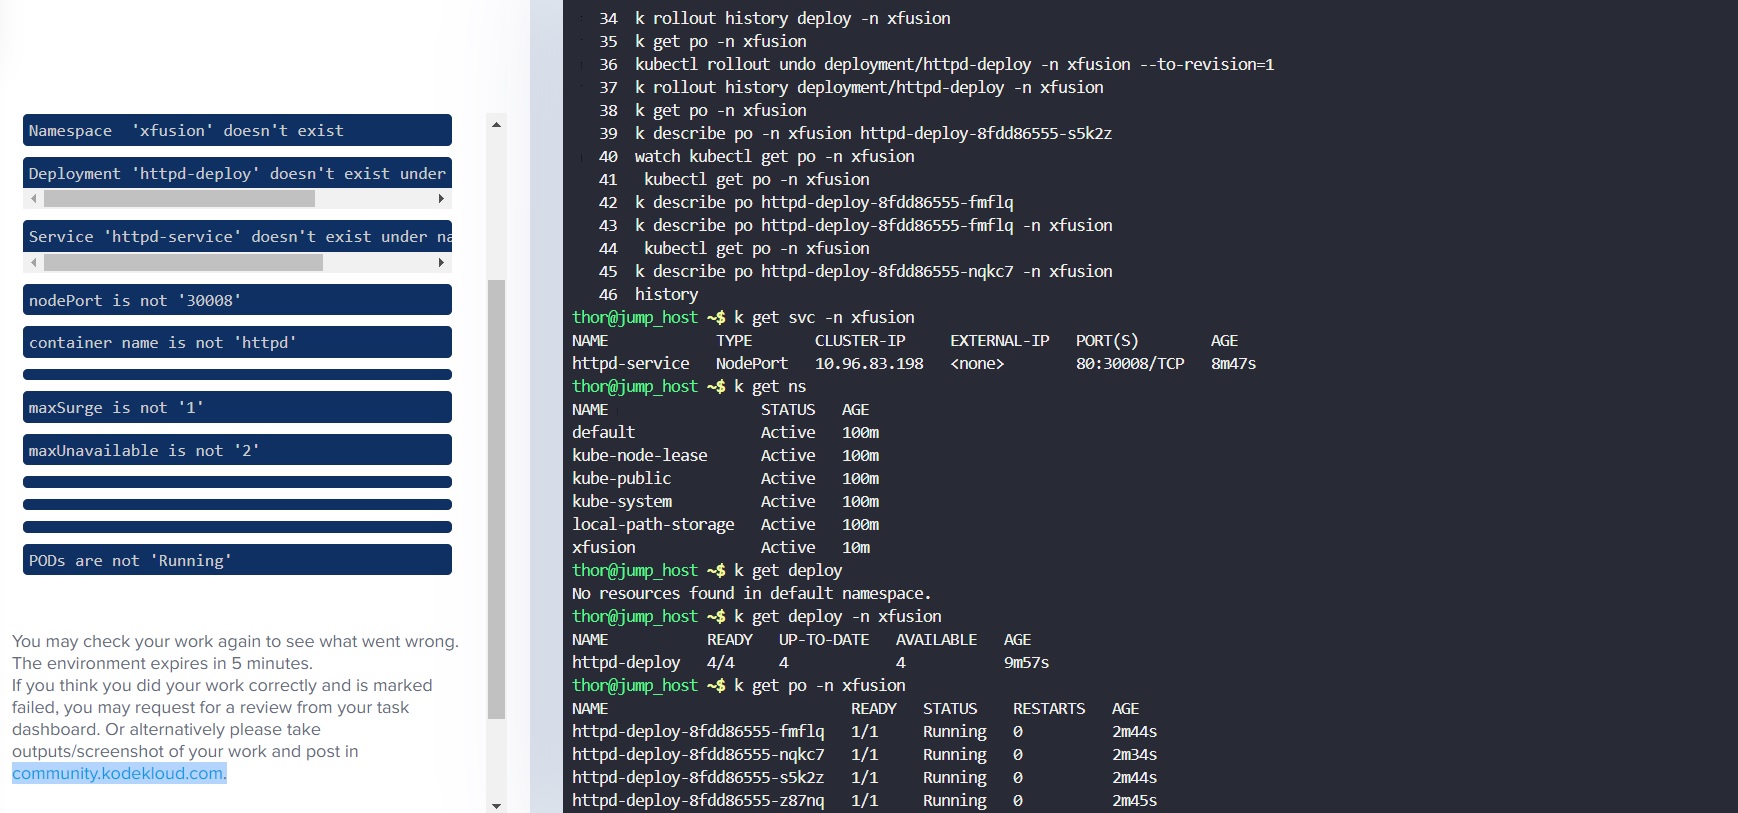Viewport: 1738px width, 813px height.
Task: Select the "Namespace 'xfusion' doesn't exist" message
Action: coord(237,130)
